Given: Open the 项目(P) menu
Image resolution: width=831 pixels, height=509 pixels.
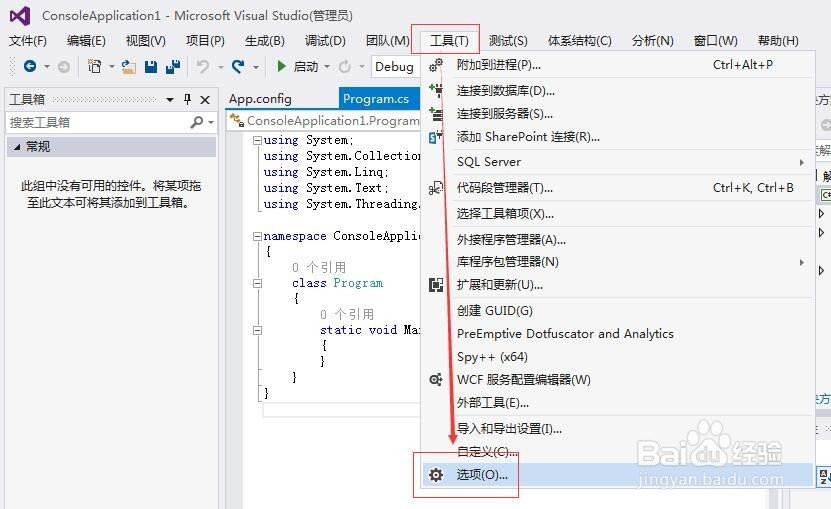Looking at the screenshot, I should coord(205,41).
